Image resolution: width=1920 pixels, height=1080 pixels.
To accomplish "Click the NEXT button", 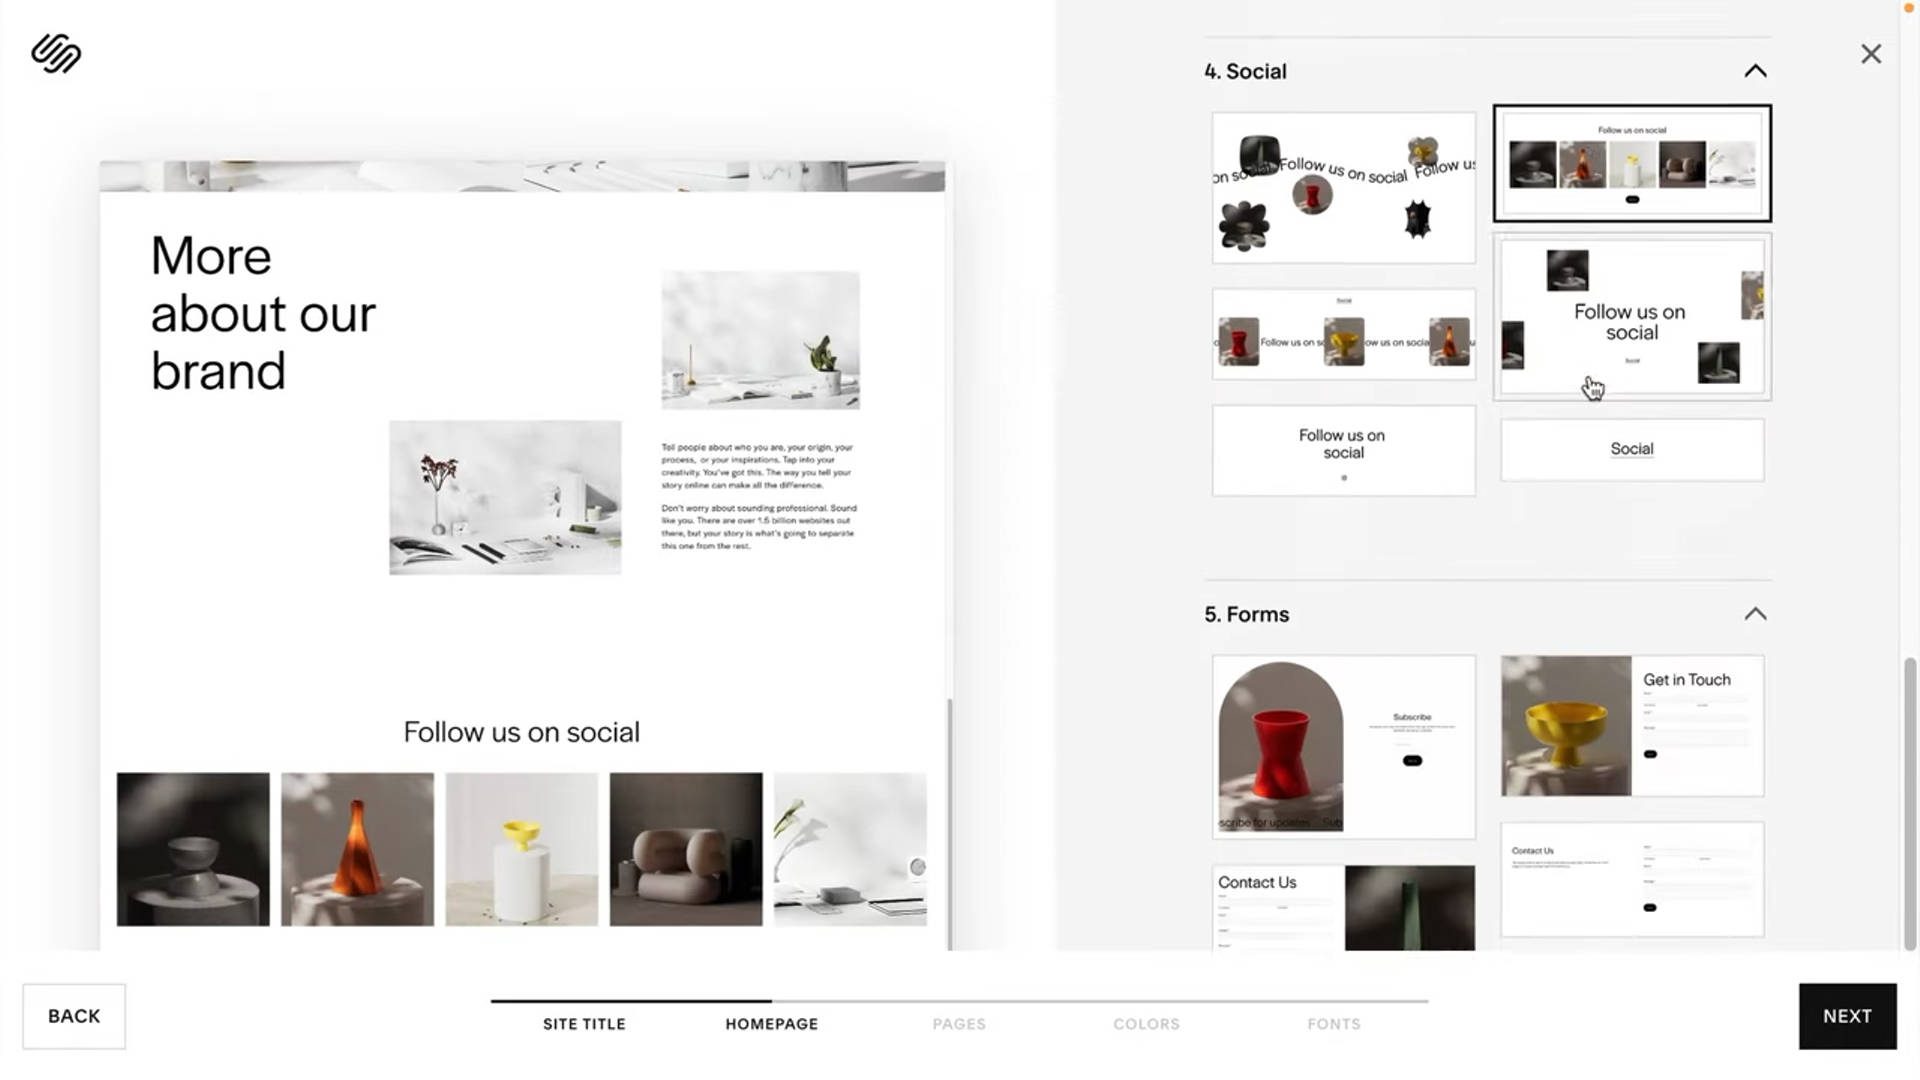I will tap(1846, 1015).
